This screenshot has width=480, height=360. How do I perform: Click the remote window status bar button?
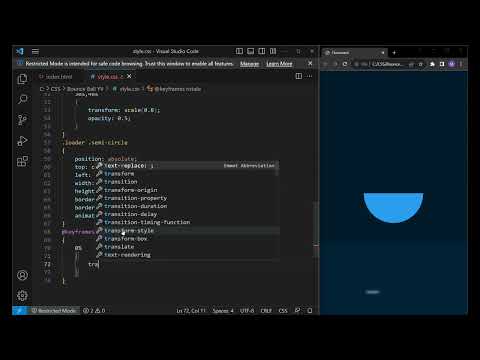(x=19, y=311)
